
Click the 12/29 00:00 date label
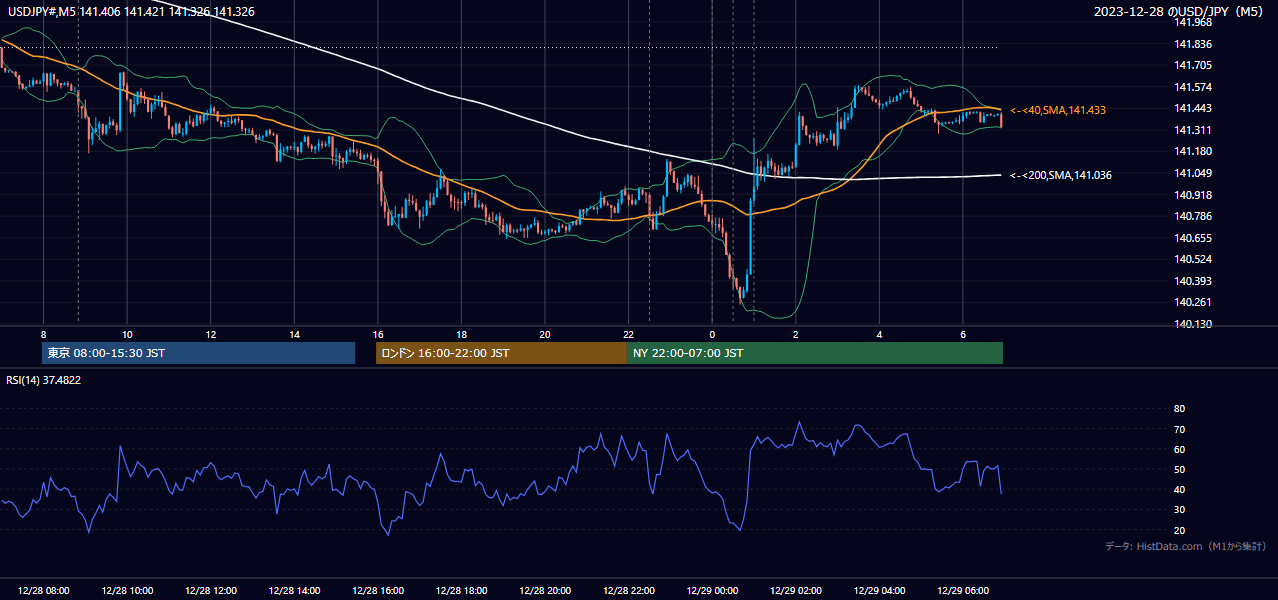click(x=712, y=591)
